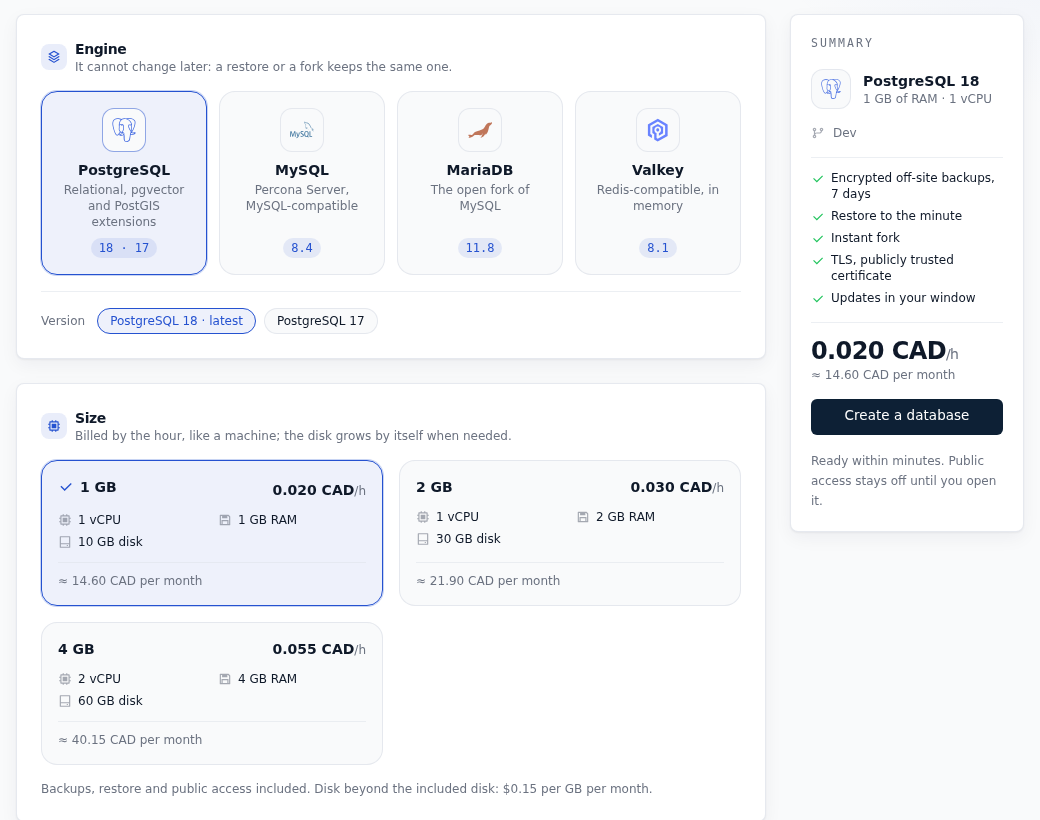This screenshot has width=1040, height=820.
Task: Click the Size section chip icon
Action: [54, 426]
